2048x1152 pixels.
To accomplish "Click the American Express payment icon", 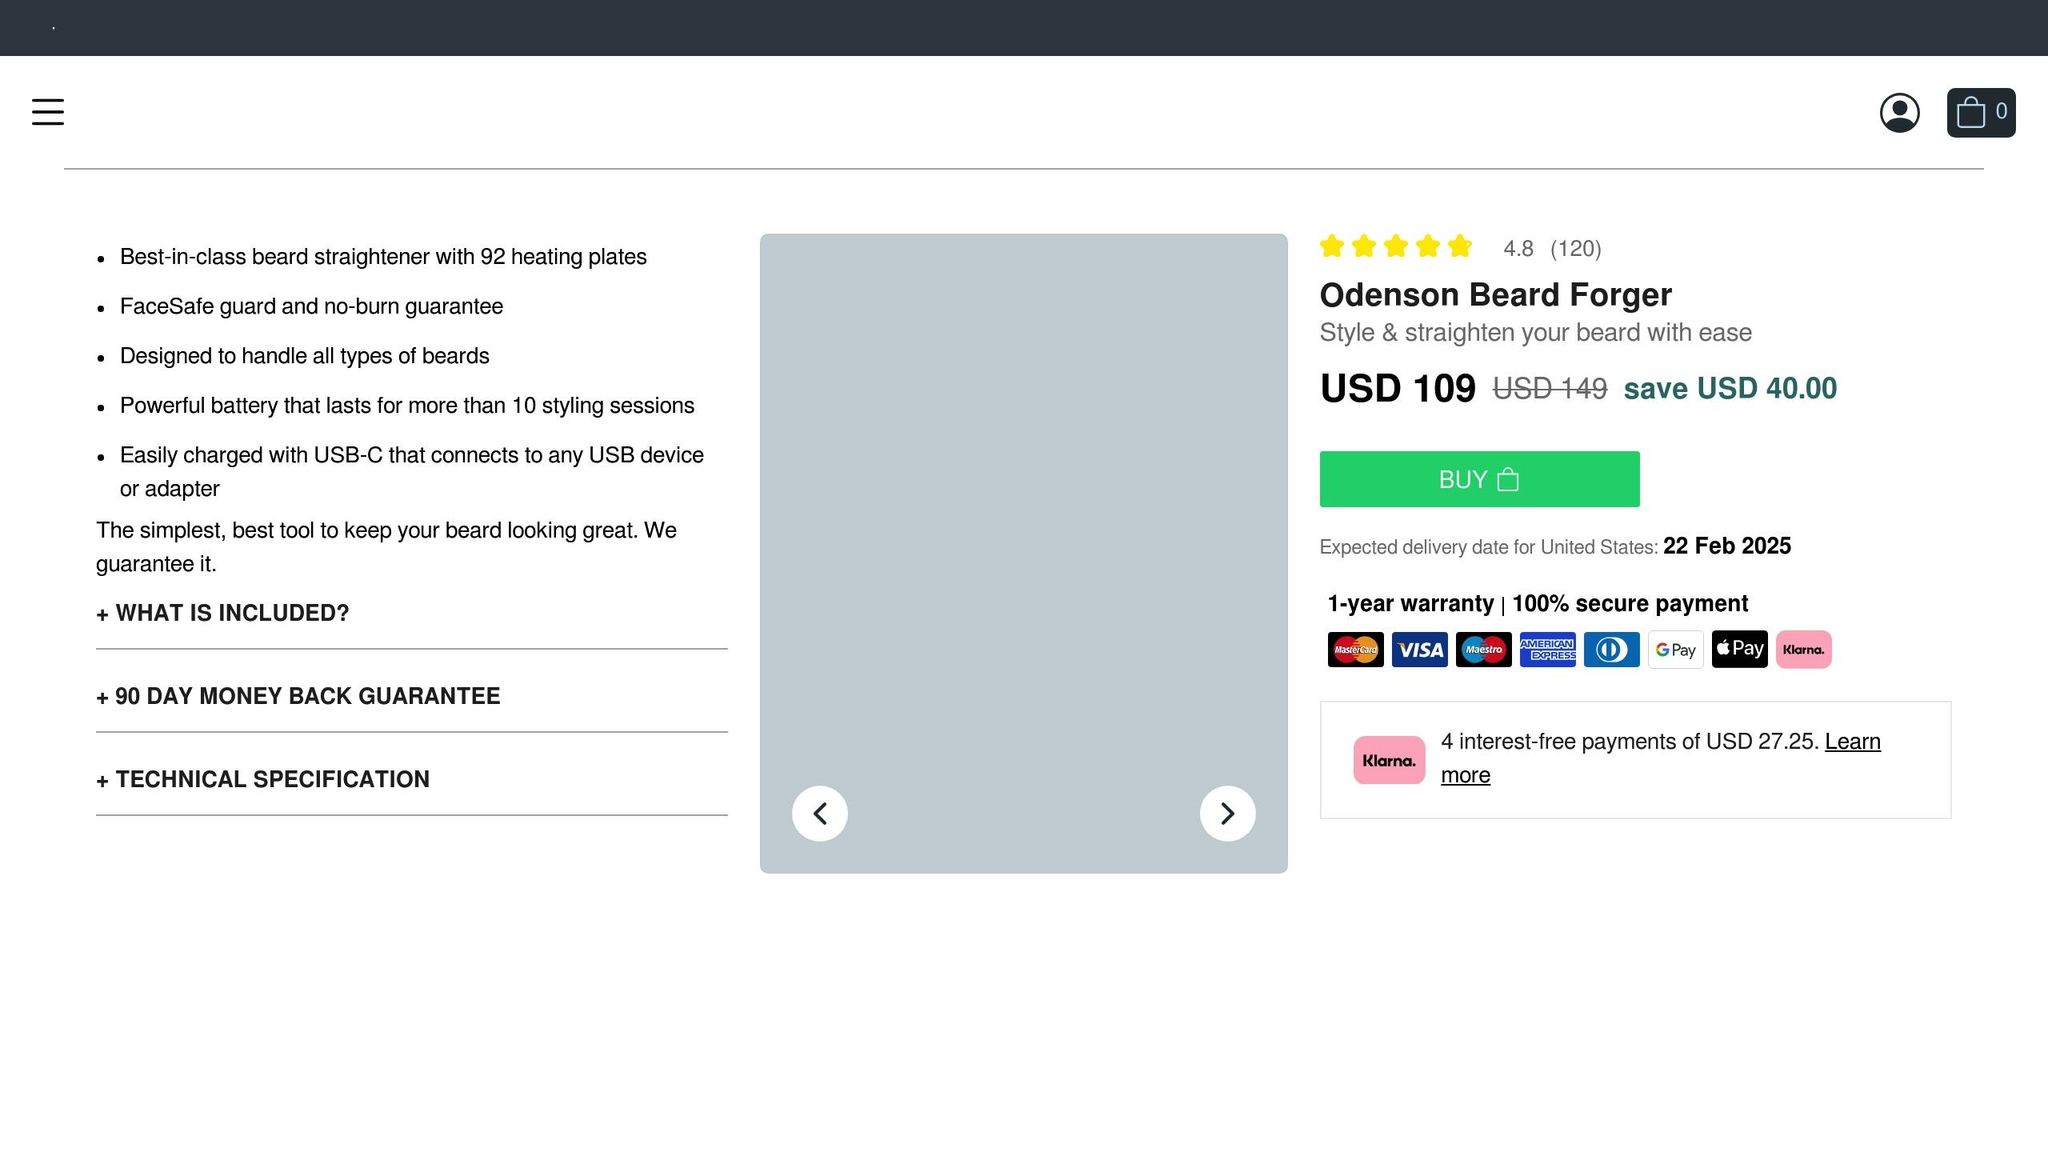I will 1547,650.
